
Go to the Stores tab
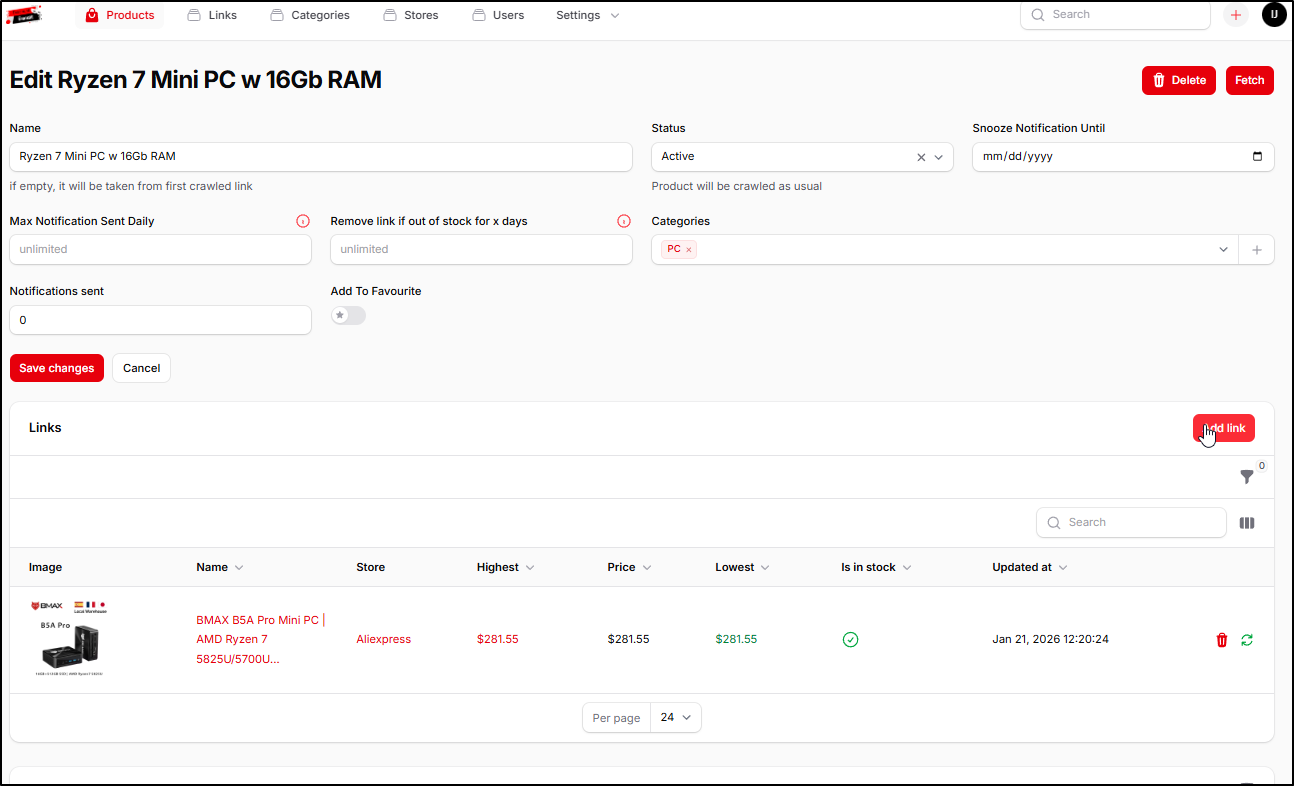[x=411, y=15]
